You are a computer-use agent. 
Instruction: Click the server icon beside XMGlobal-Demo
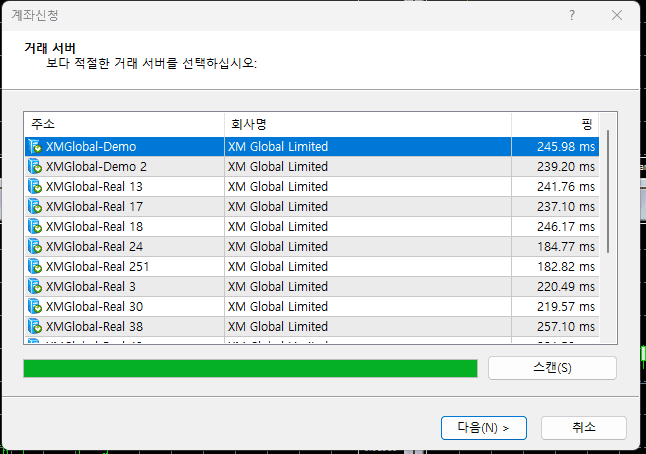[x=35, y=147]
